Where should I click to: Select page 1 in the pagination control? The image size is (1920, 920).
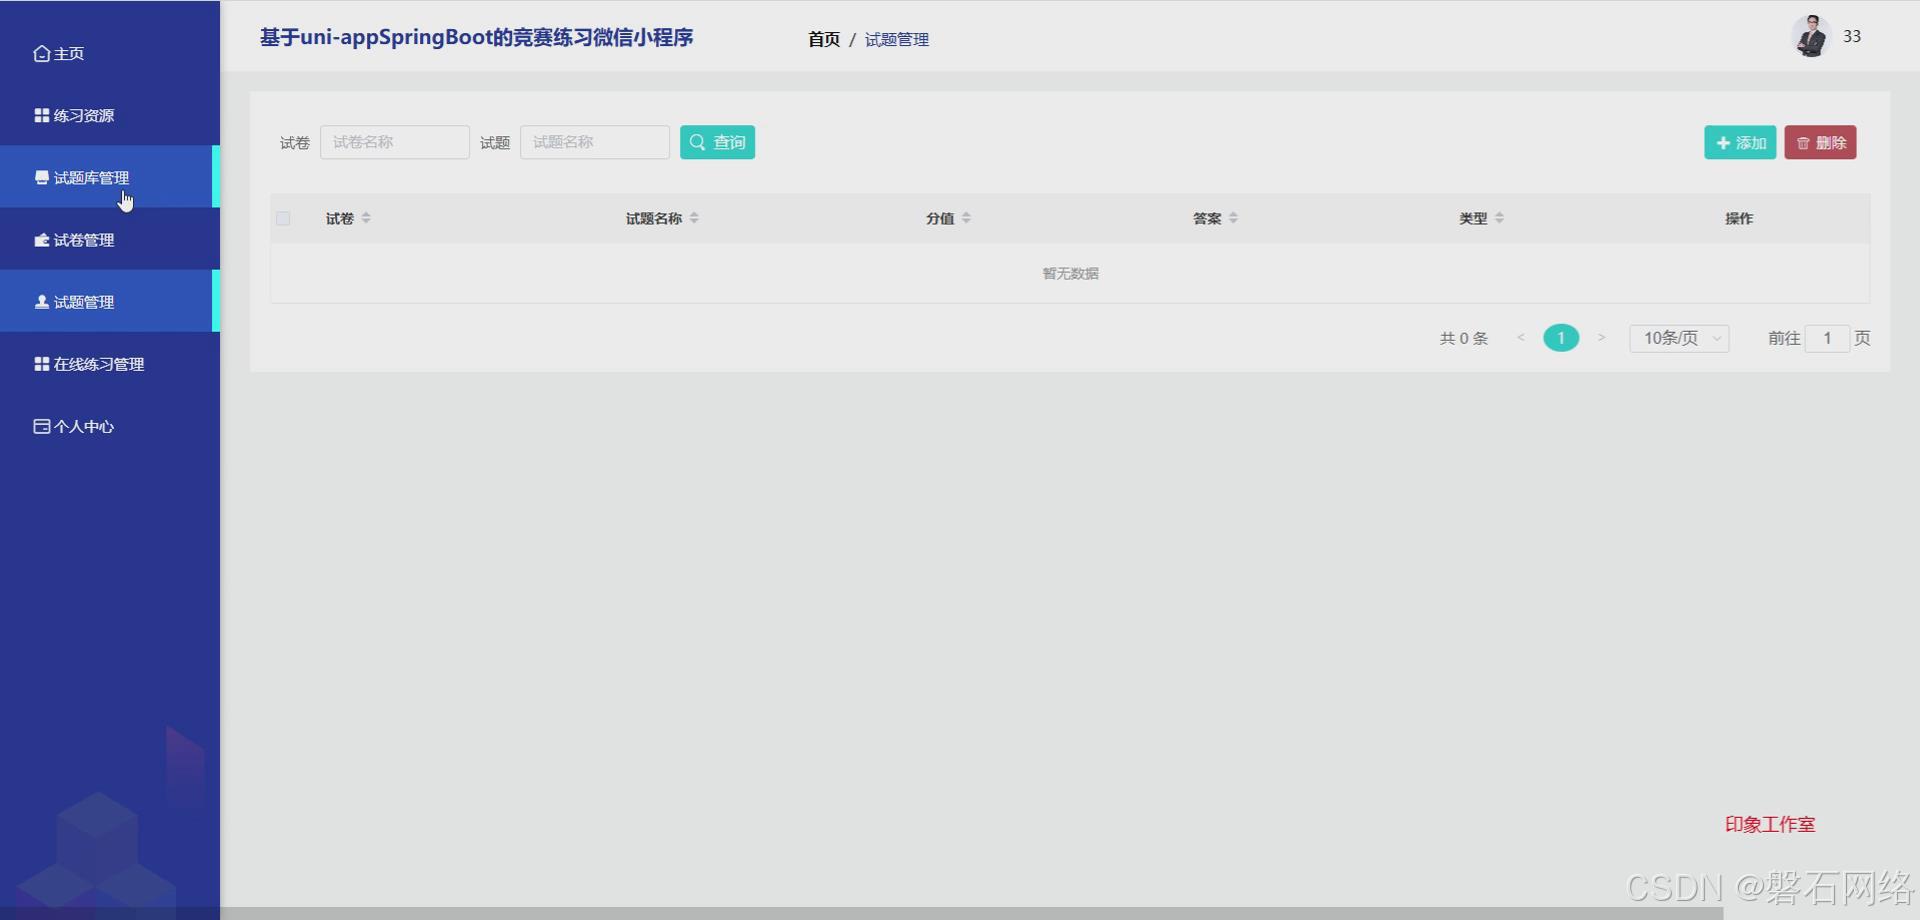[x=1561, y=338]
